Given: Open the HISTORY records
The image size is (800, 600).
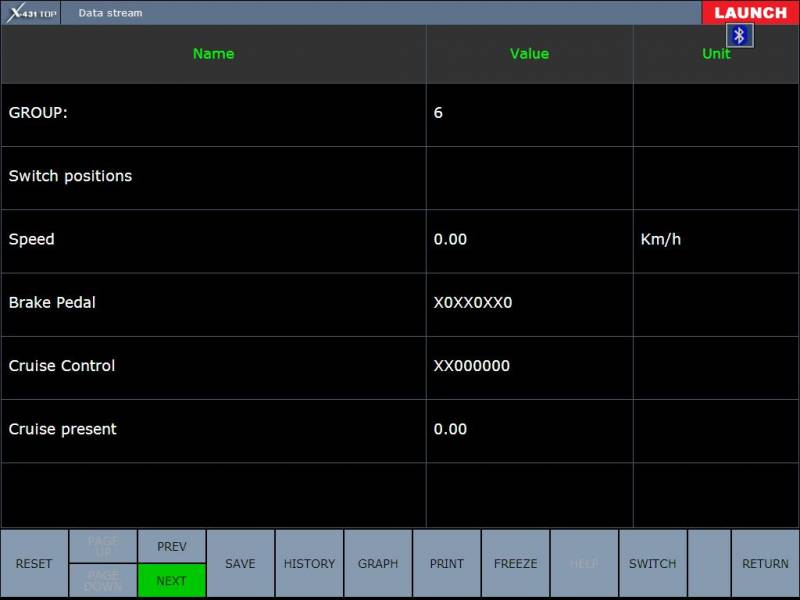Looking at the screenshot, I should point(309,564).
